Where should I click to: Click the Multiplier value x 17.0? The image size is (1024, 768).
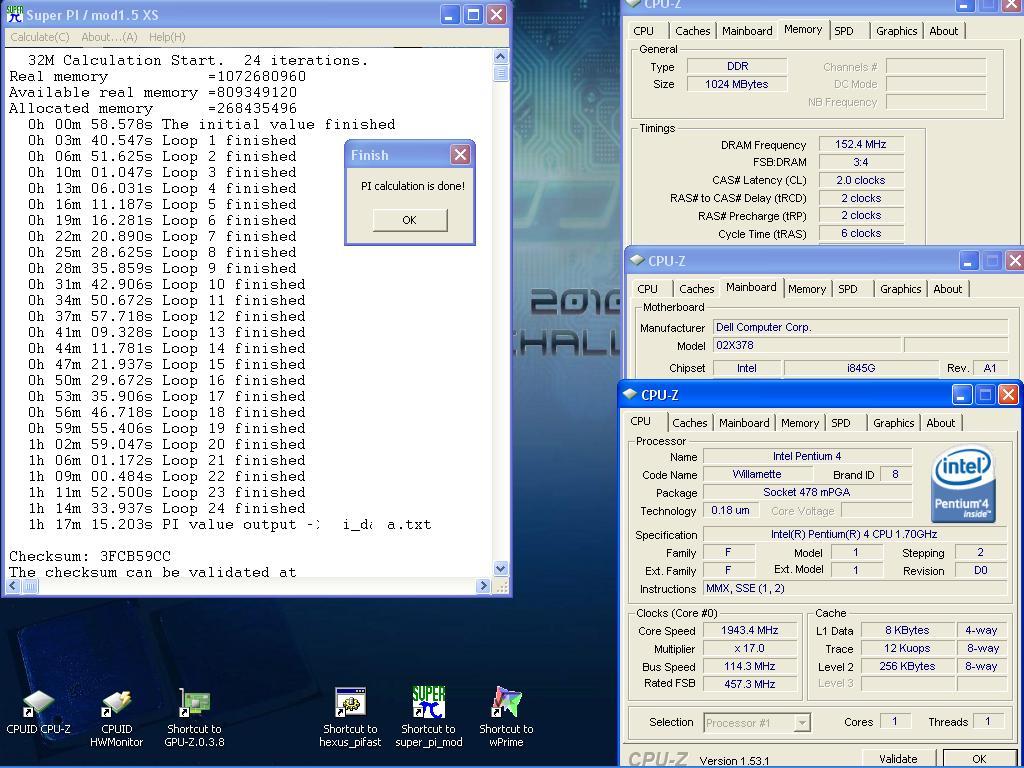point(750,648)
